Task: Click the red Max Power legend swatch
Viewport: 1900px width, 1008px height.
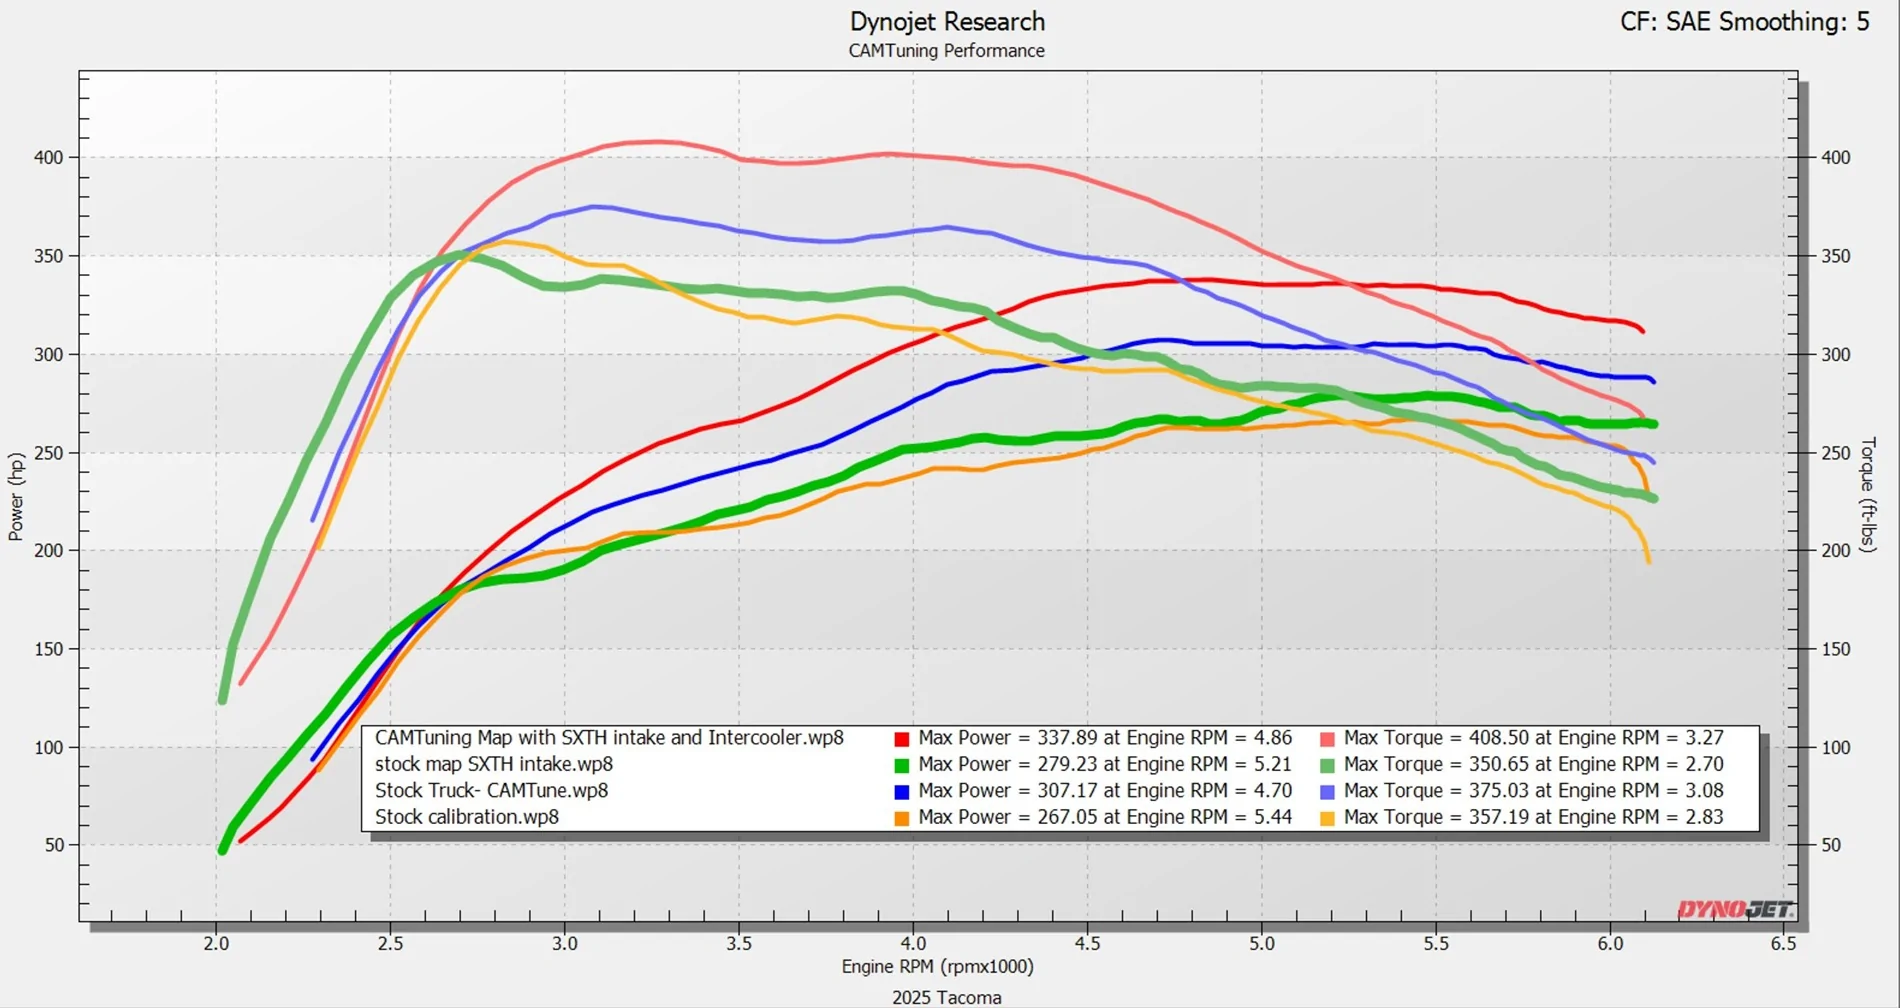Action: 901,739
